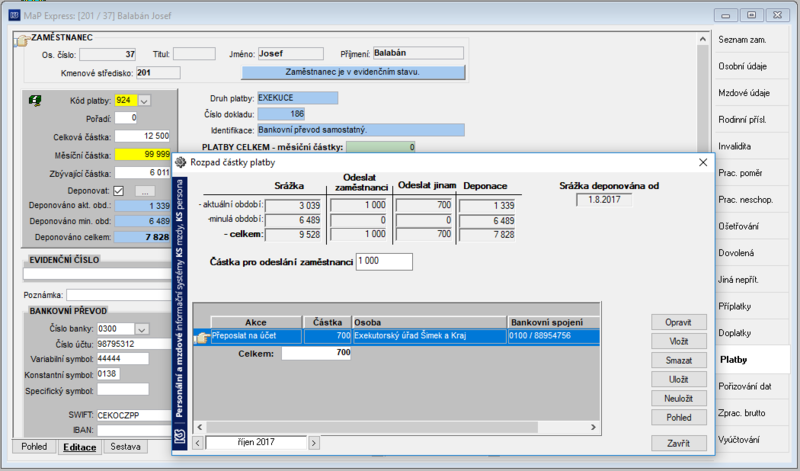Close the Rozpad částky platby dialog
Image resolution: width=800 pixels, height=471 pixels.
(x=703, y=162)
